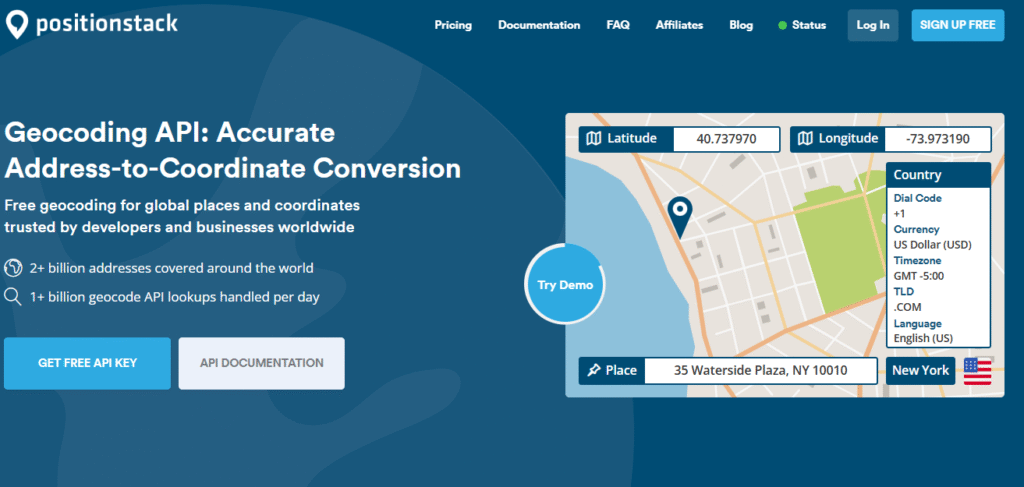Click the map icon next to Latitude
Screen dimensions: 1024x487
click(x=594, y=139)
